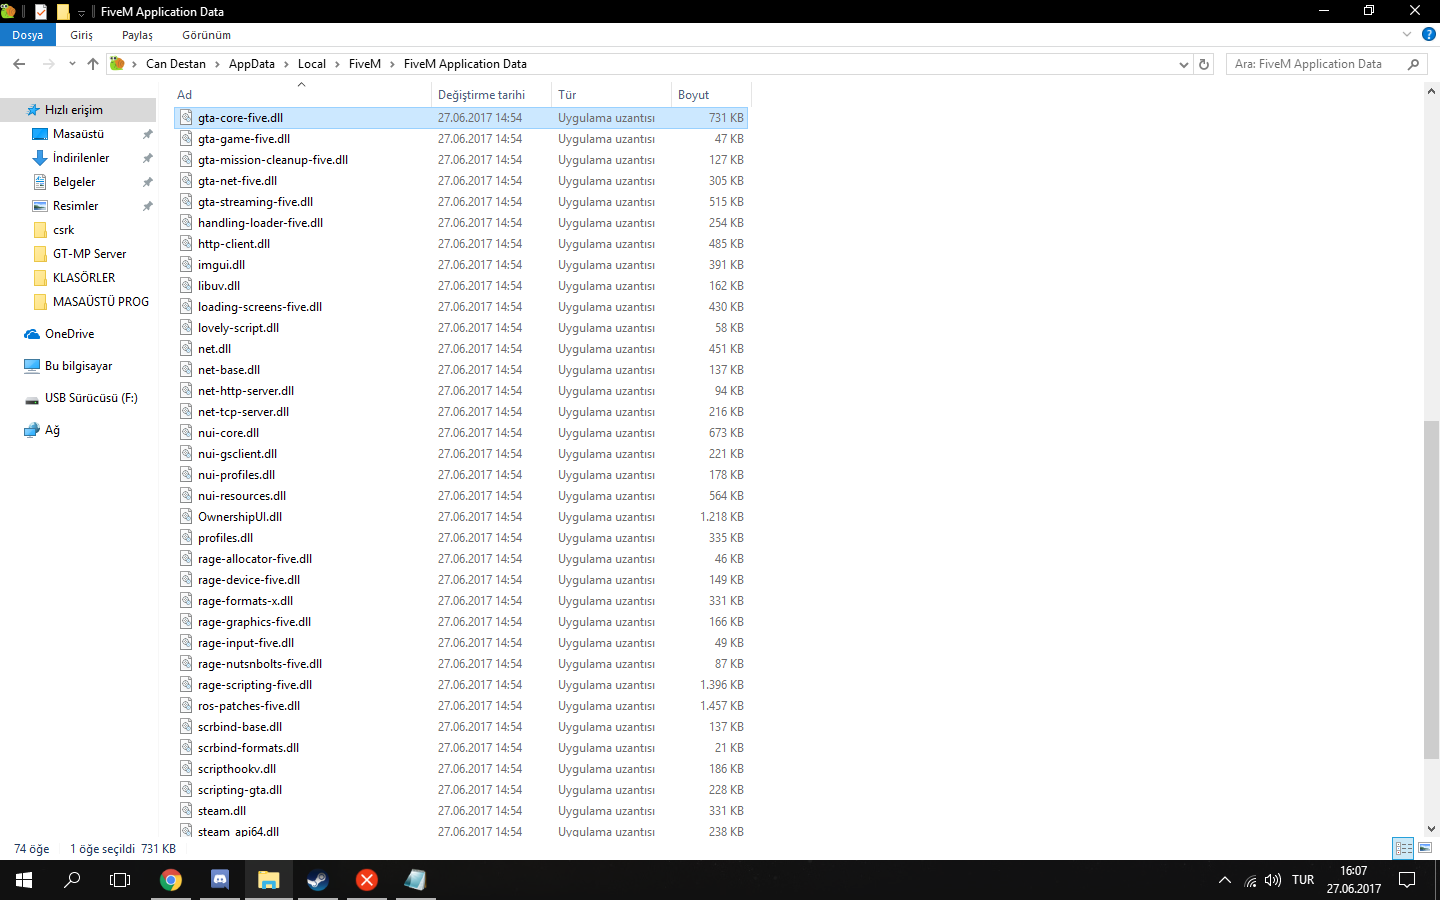Go up one folder level arrow
Image resolution: width=1440 pixels, height=900 pixels.
point(93,64)
